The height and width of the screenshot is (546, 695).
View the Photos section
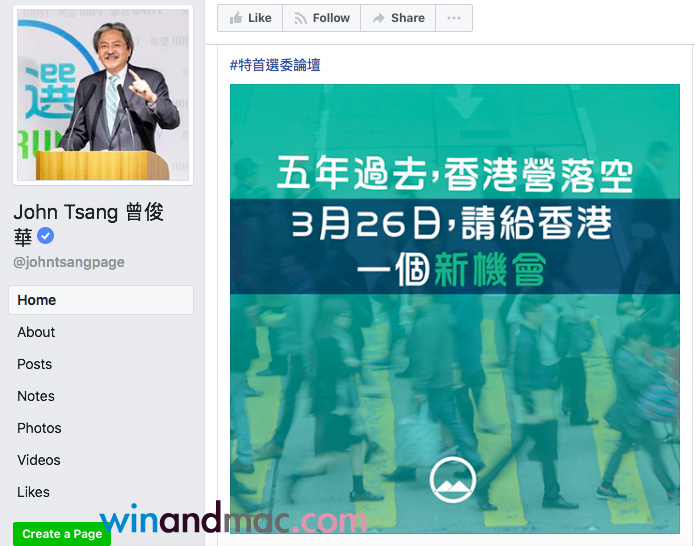39,428
